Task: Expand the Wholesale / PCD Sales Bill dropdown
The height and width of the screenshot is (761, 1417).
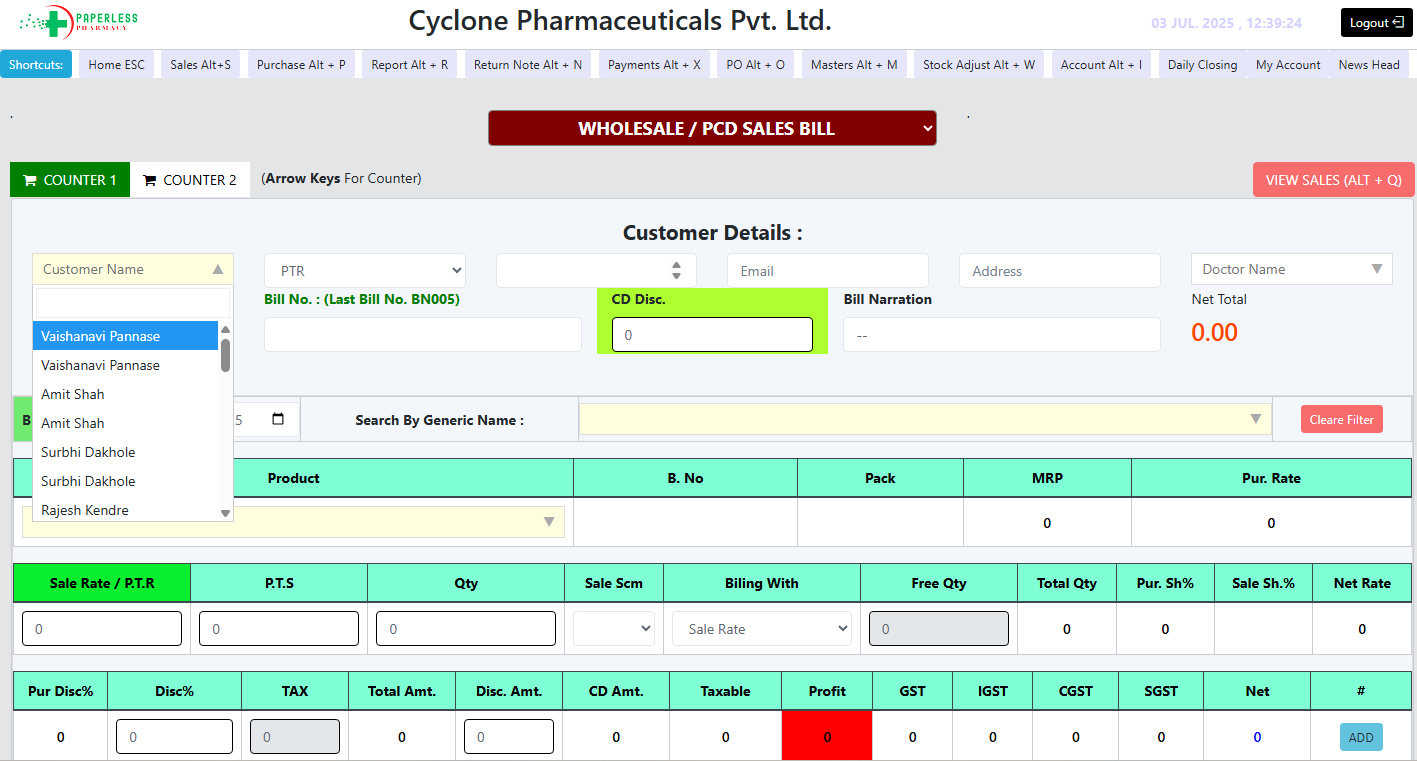Action: [712, 128]
